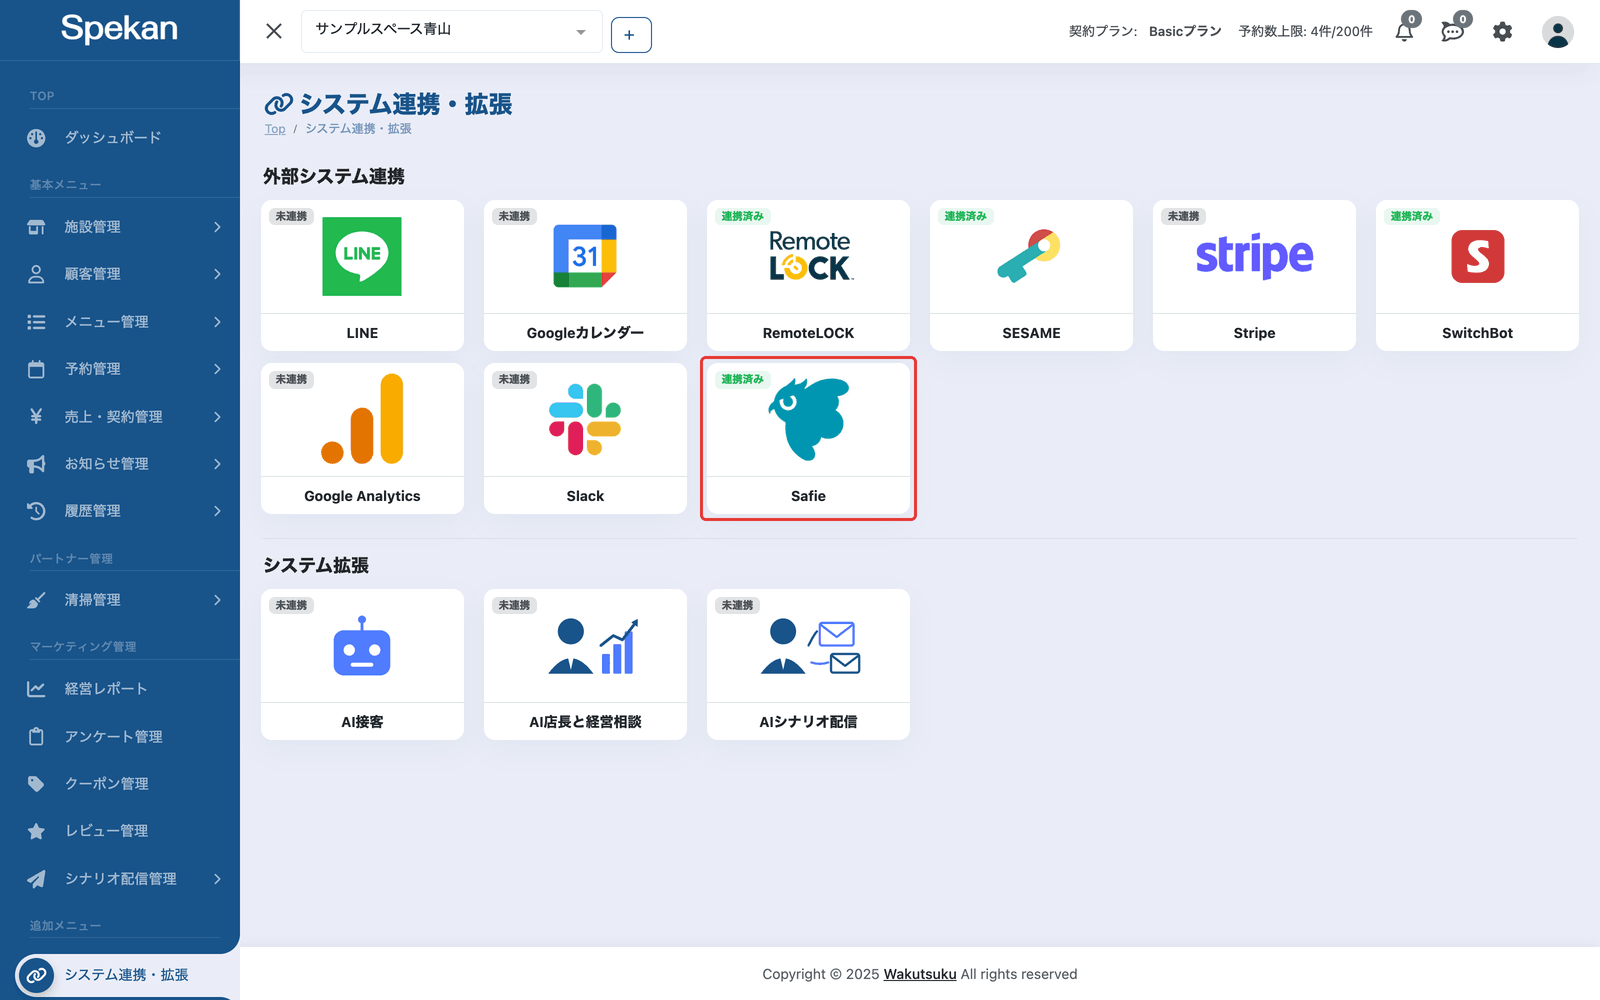Viewport: 1600px width, 1000px height.
Task: Expand お知らせ管理 chevron
Action: pyautogui.click(x=217, y=464)
